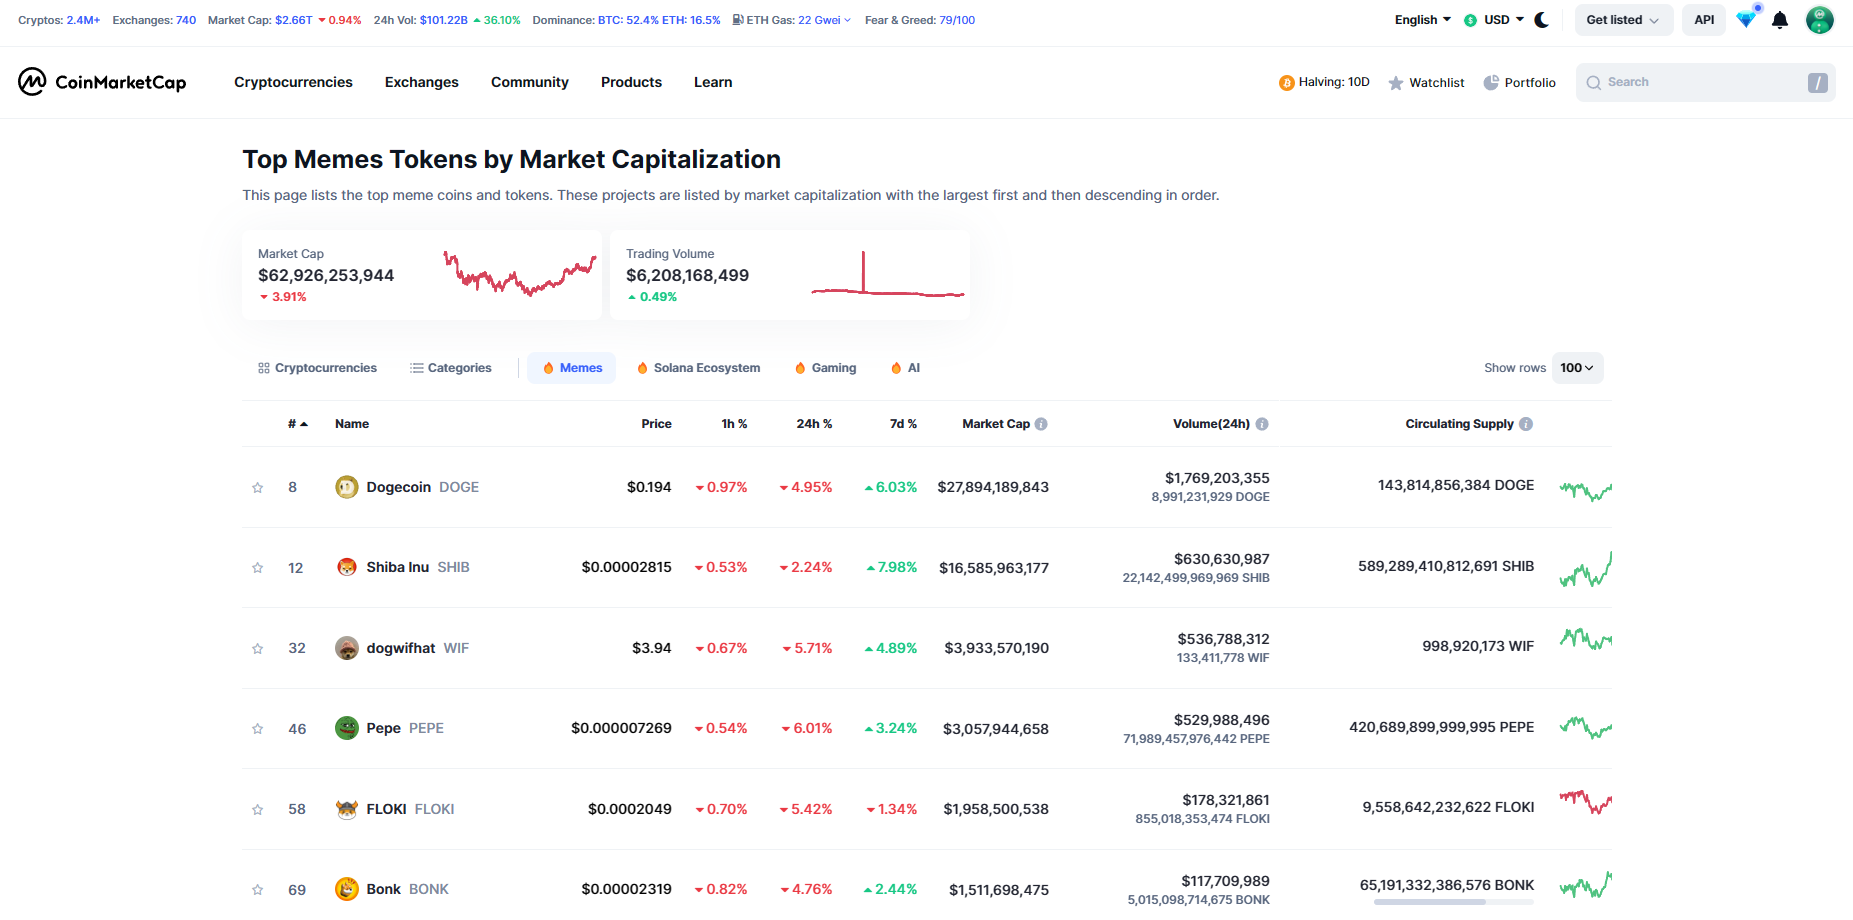Screen dimensions: 1853x920
Task: Star Shiba Inu for the watchlist
Action: click(258, 568)
